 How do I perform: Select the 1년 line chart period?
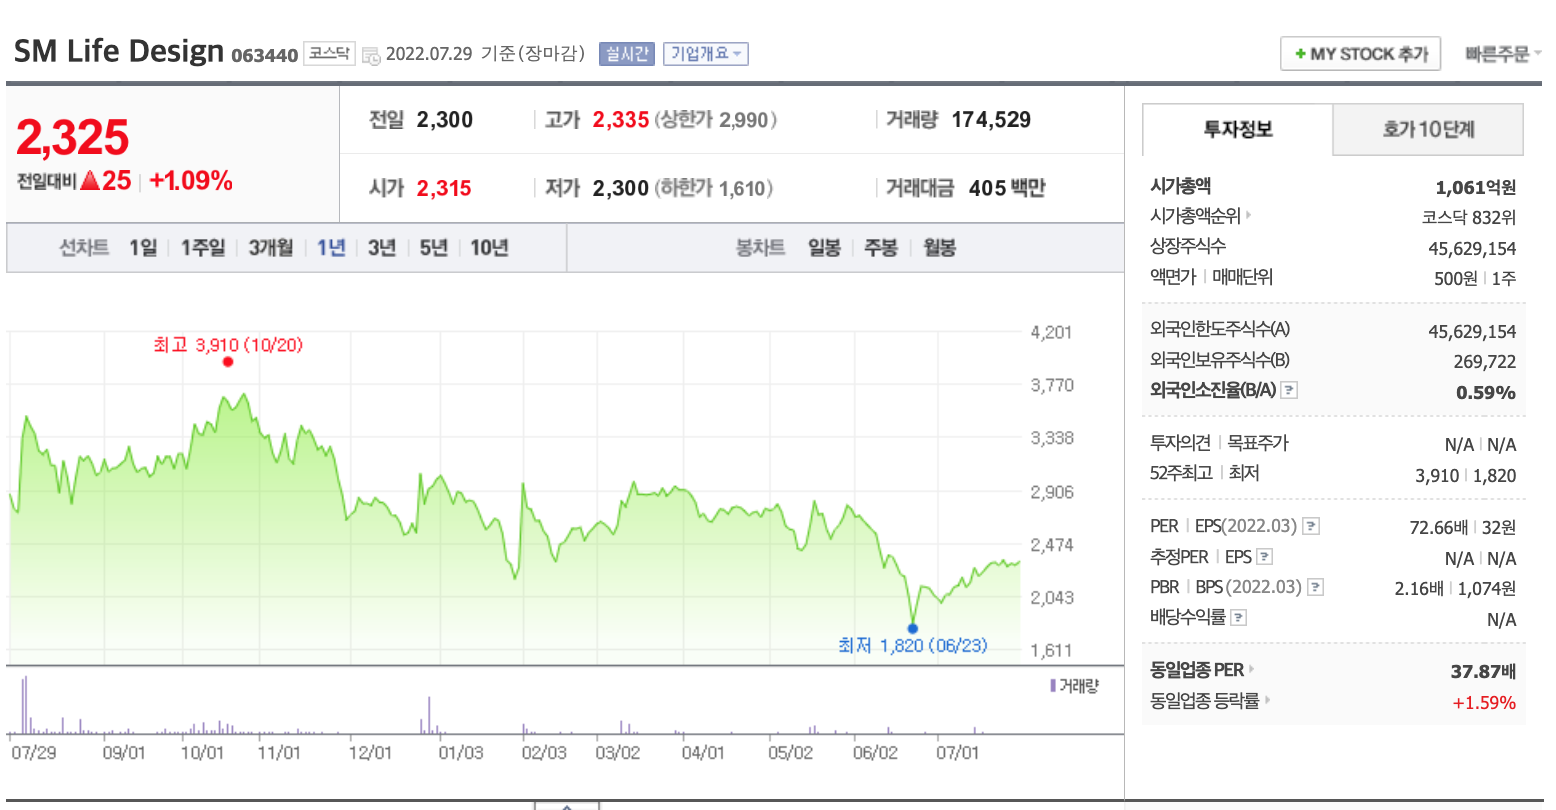point(331,248)
